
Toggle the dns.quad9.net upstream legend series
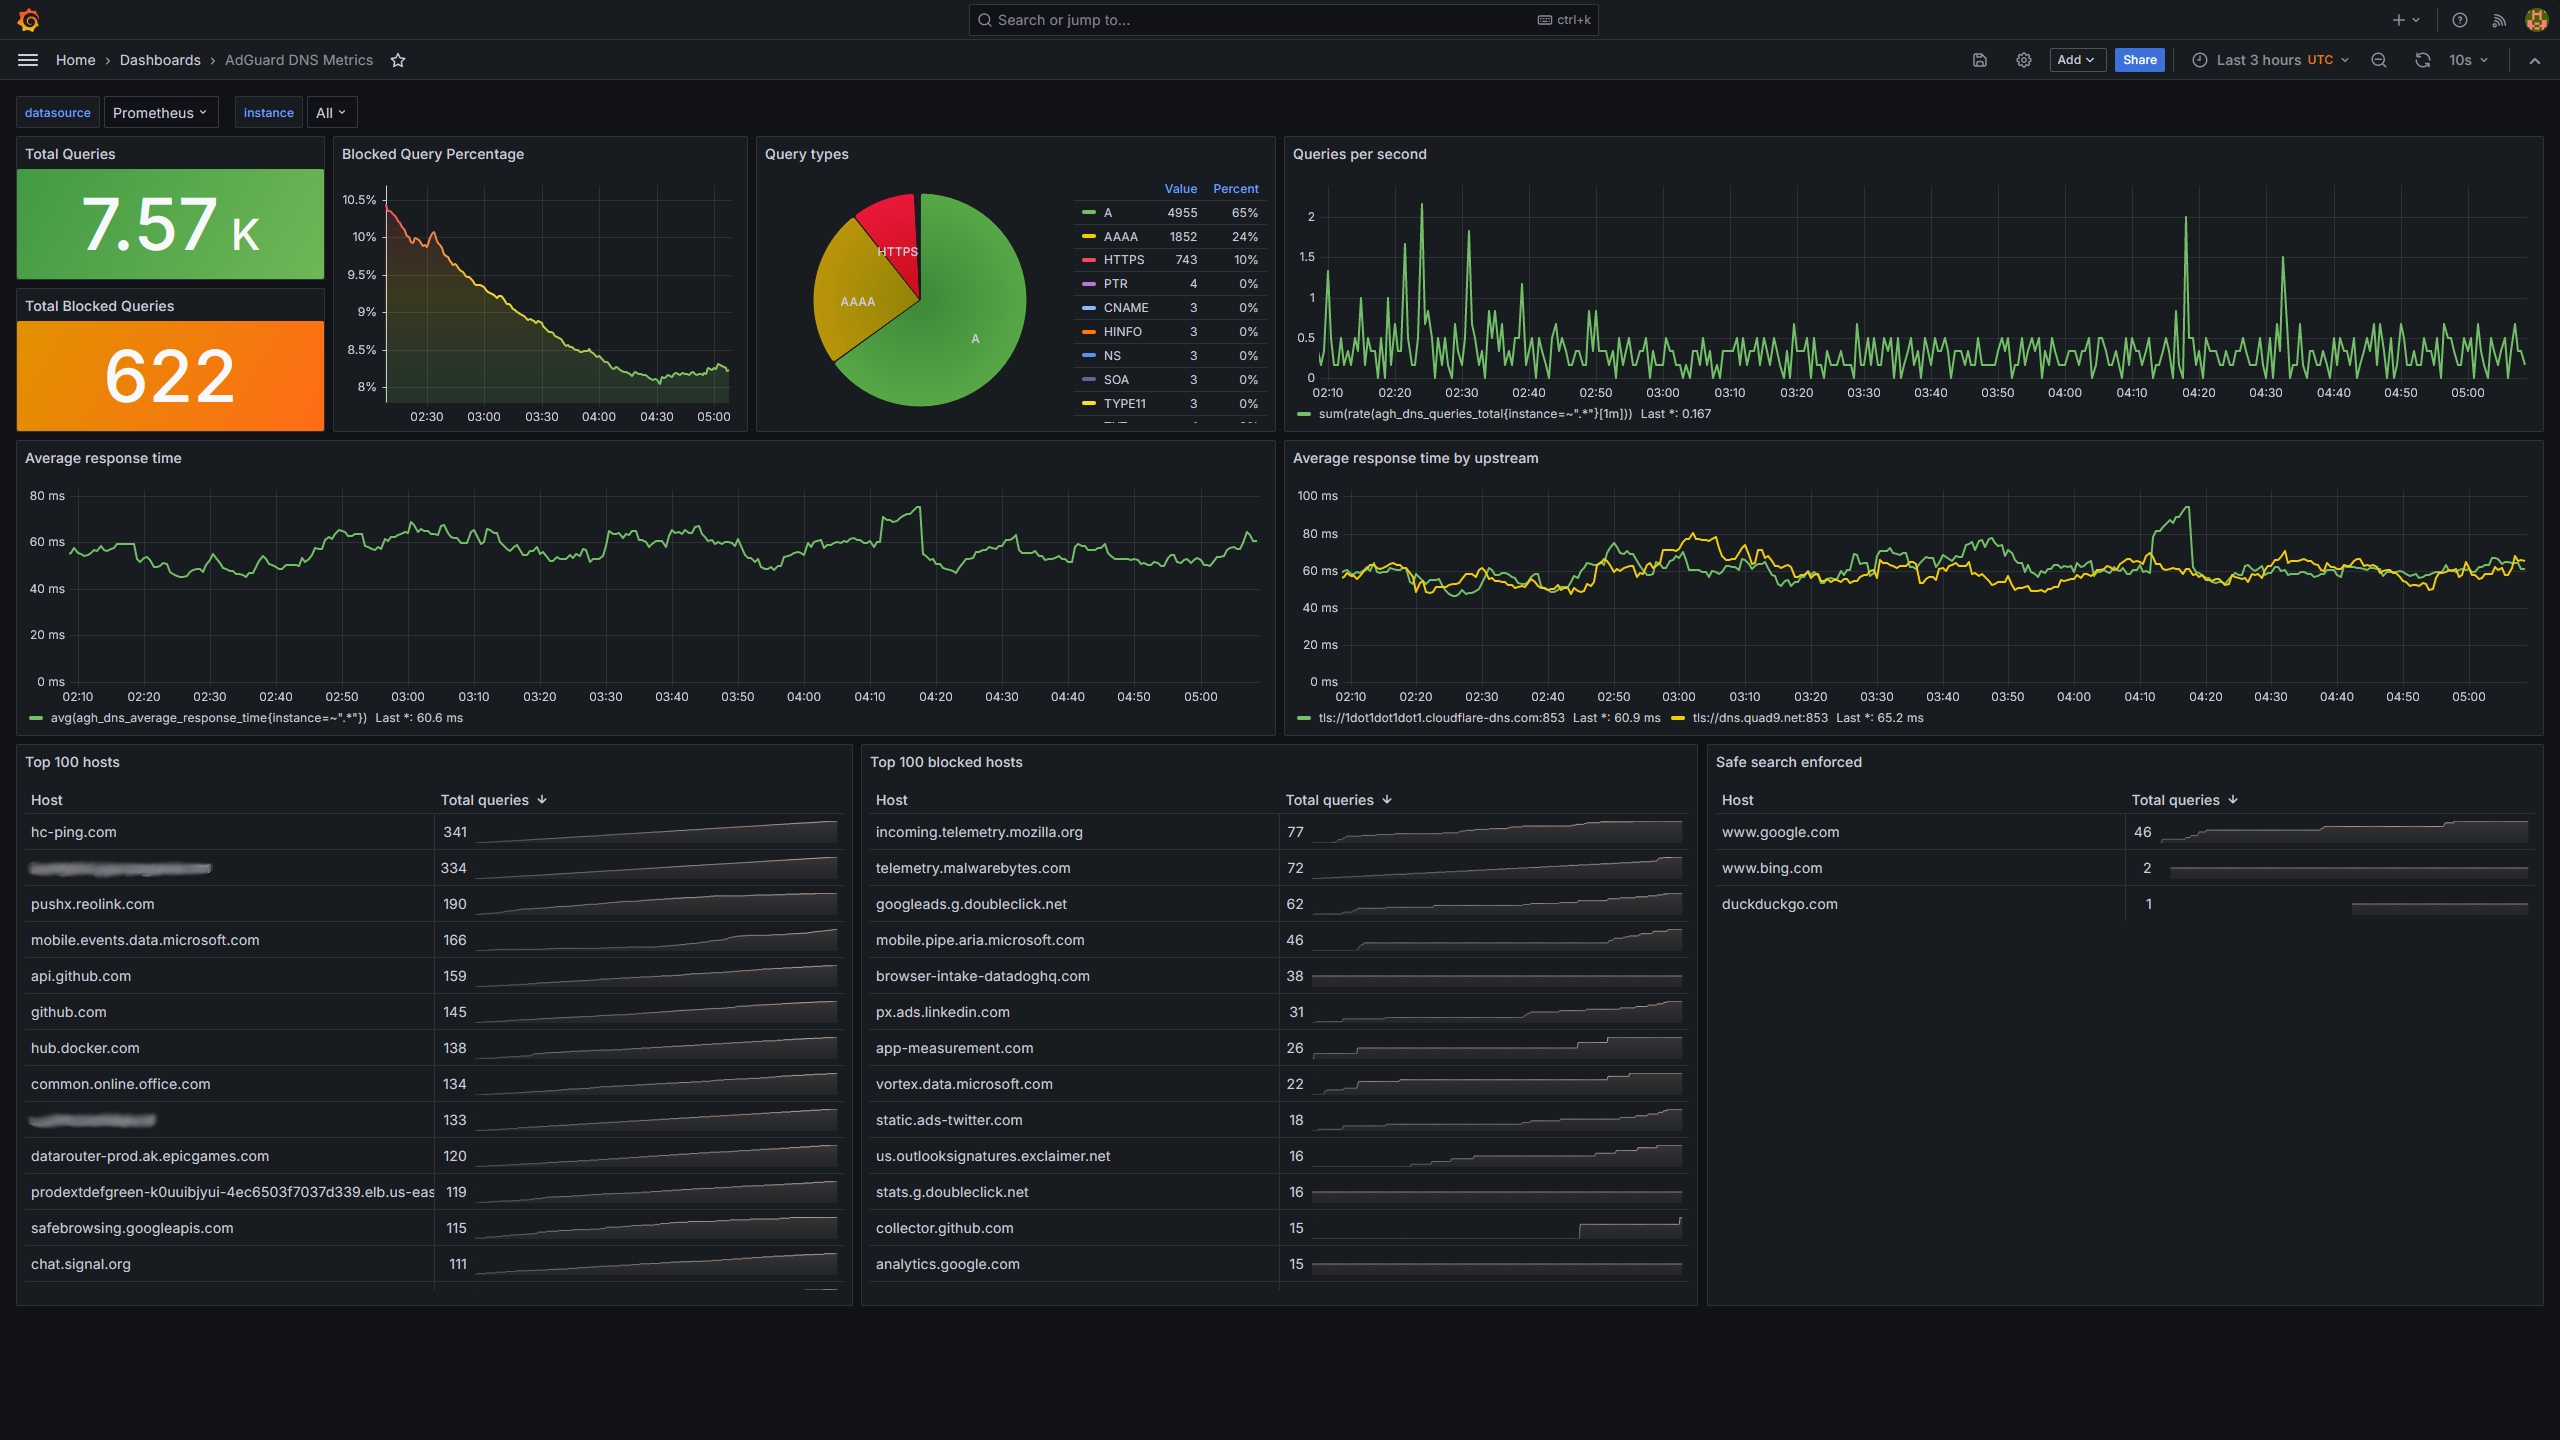click(x=1759, y=718)
